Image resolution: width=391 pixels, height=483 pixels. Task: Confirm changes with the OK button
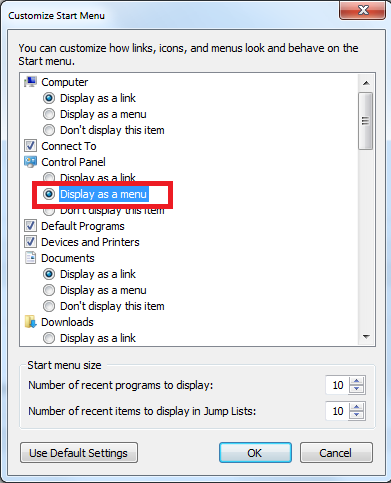(x=255, y=453)
